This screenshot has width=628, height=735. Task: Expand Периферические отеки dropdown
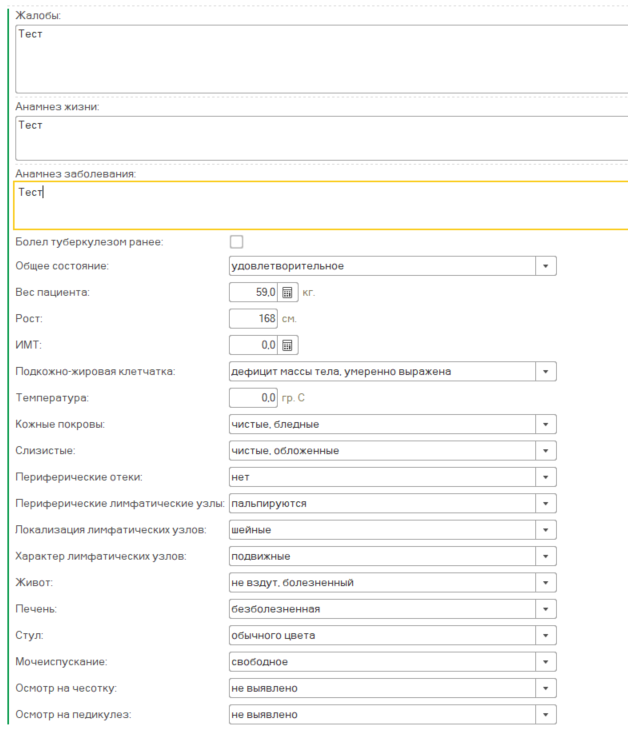[546, 477]
